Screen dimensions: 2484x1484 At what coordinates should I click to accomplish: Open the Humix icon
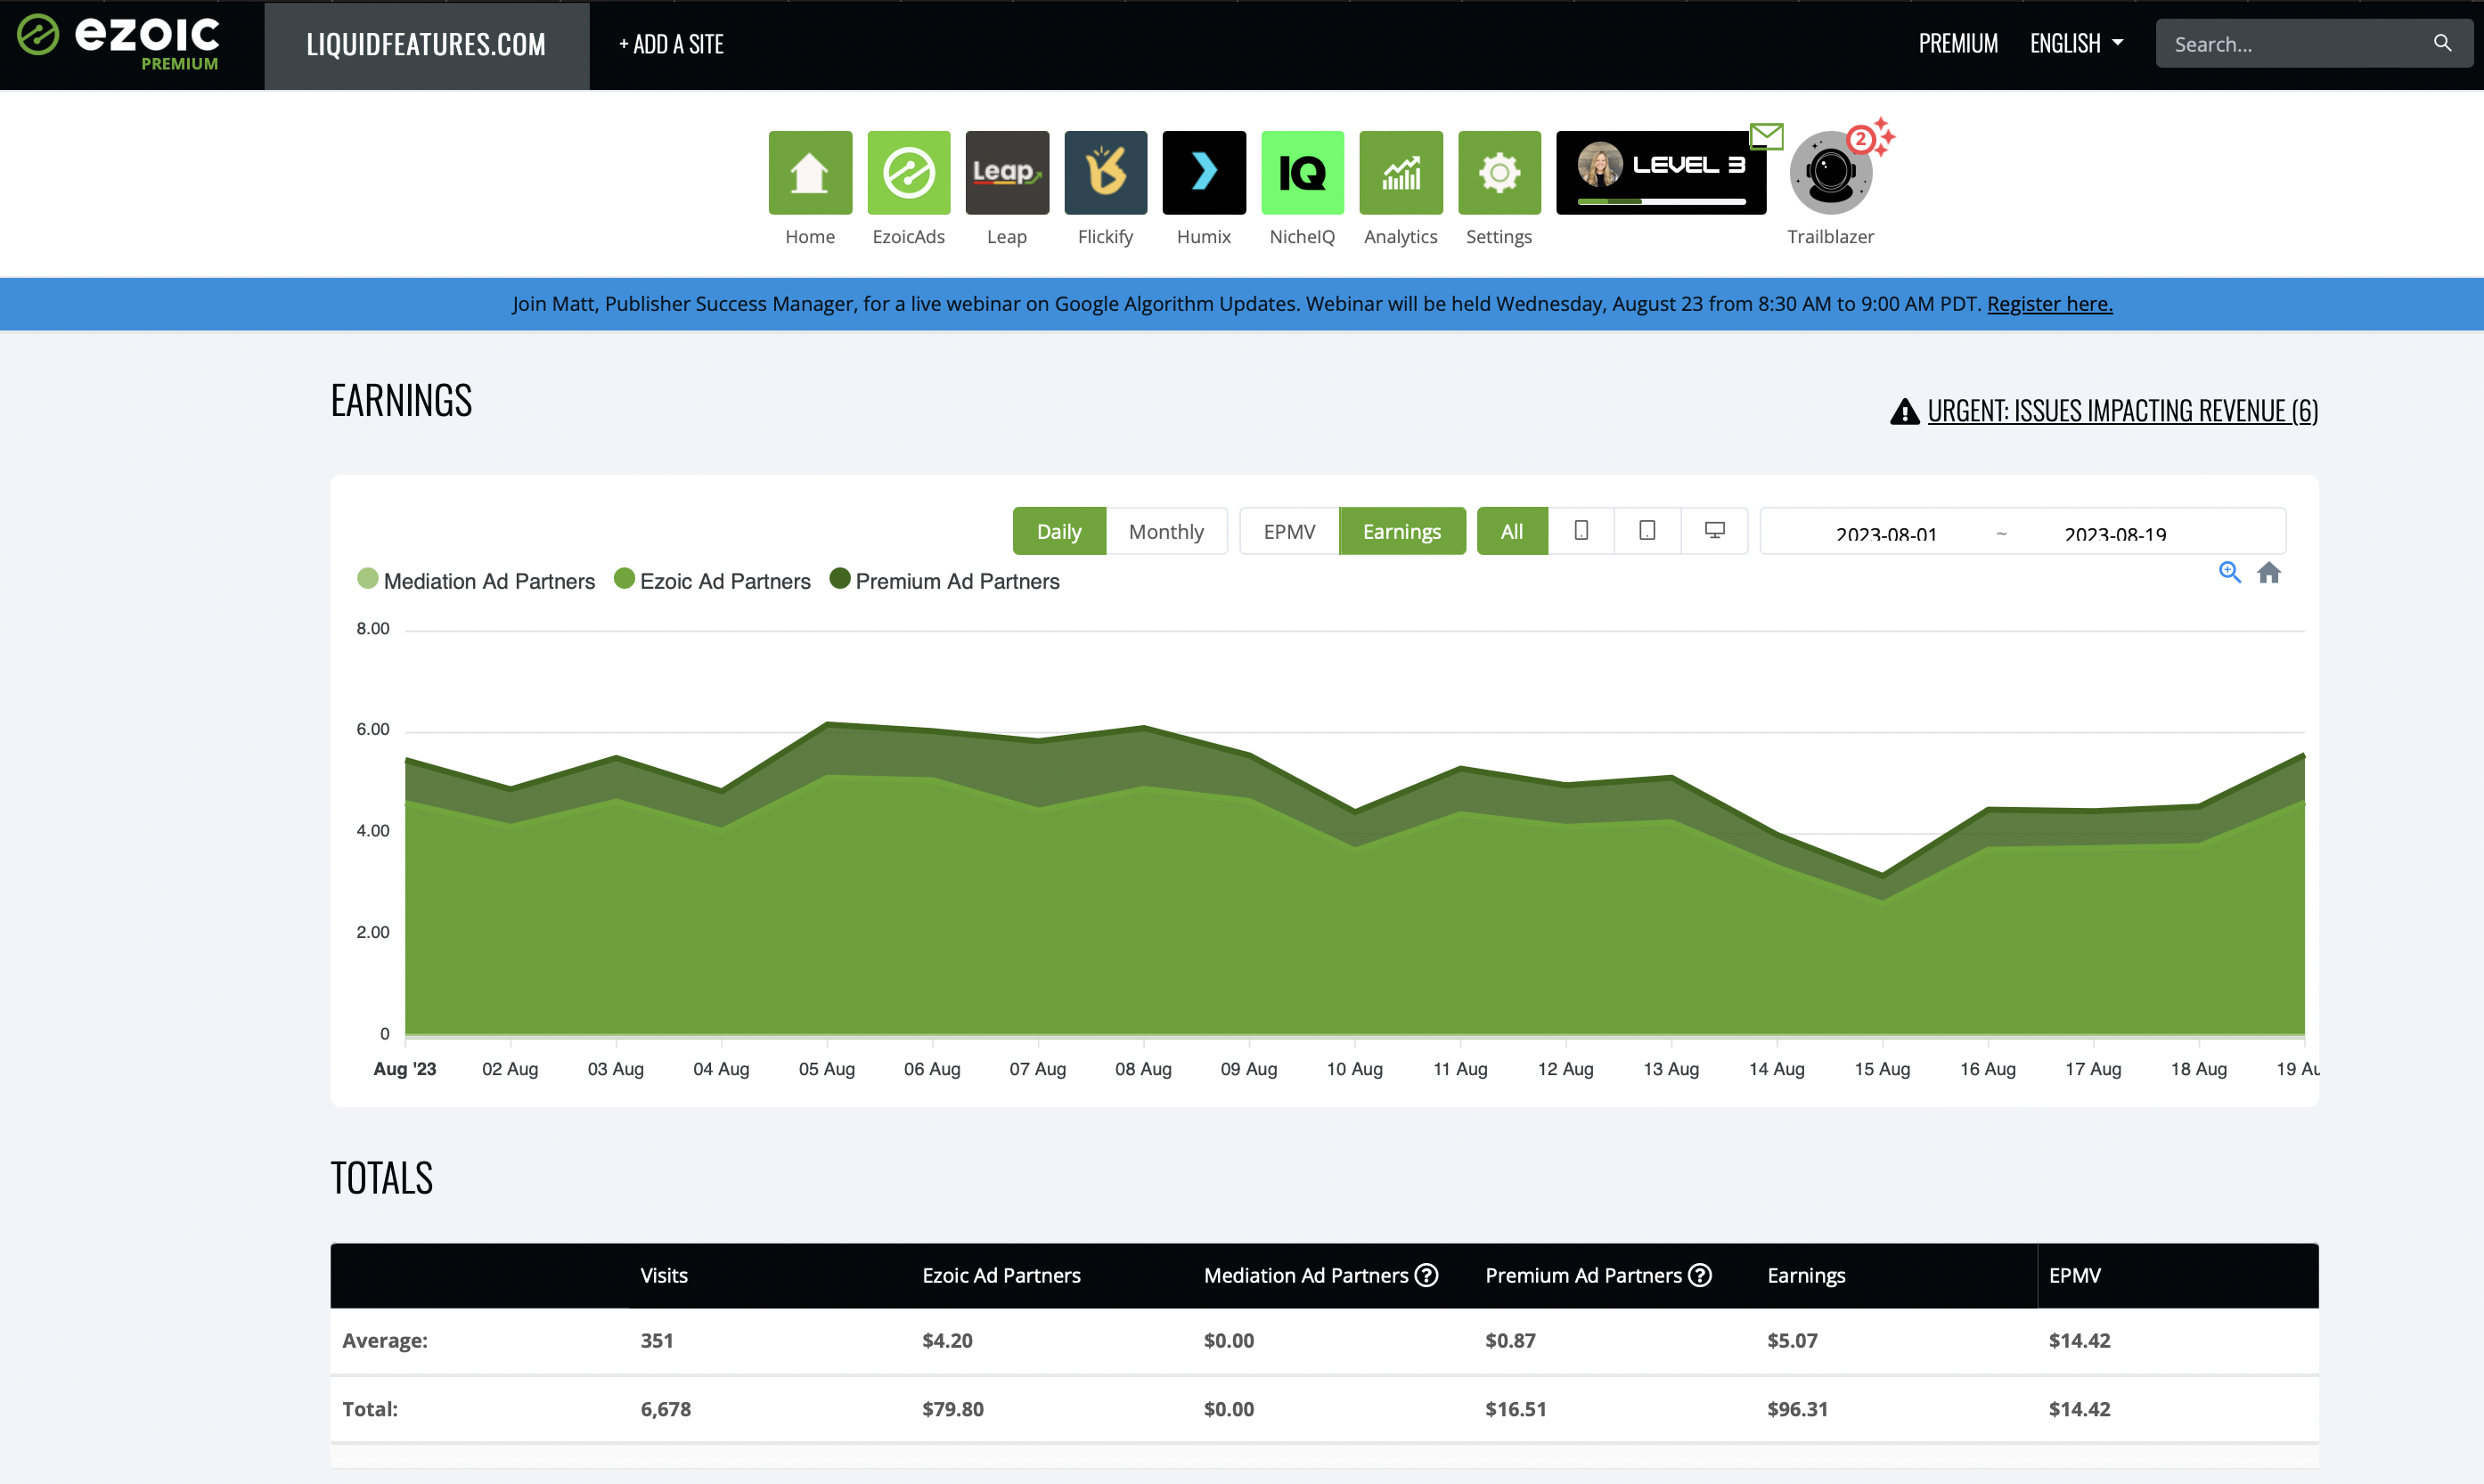pyautogui.click(x=1204, y=172)
